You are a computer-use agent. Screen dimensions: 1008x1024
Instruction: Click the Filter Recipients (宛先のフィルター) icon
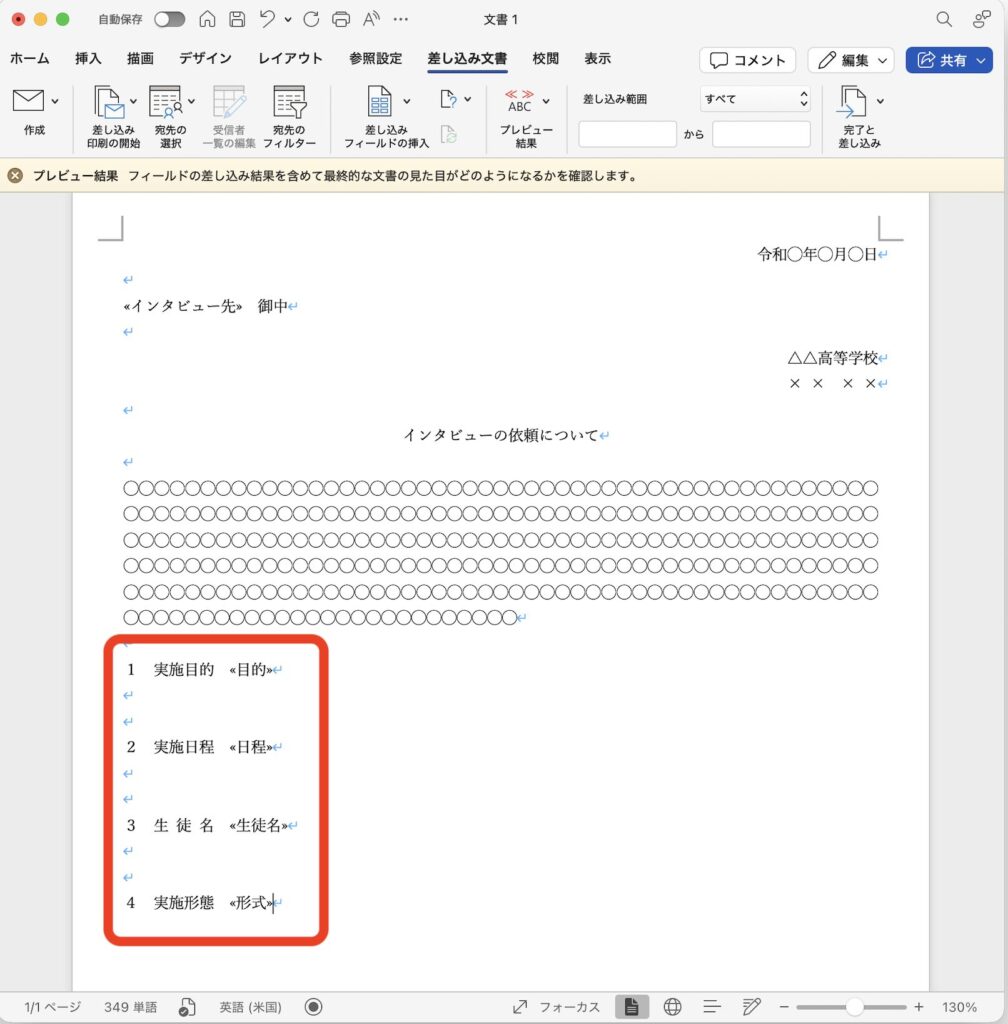click(289, 102)
